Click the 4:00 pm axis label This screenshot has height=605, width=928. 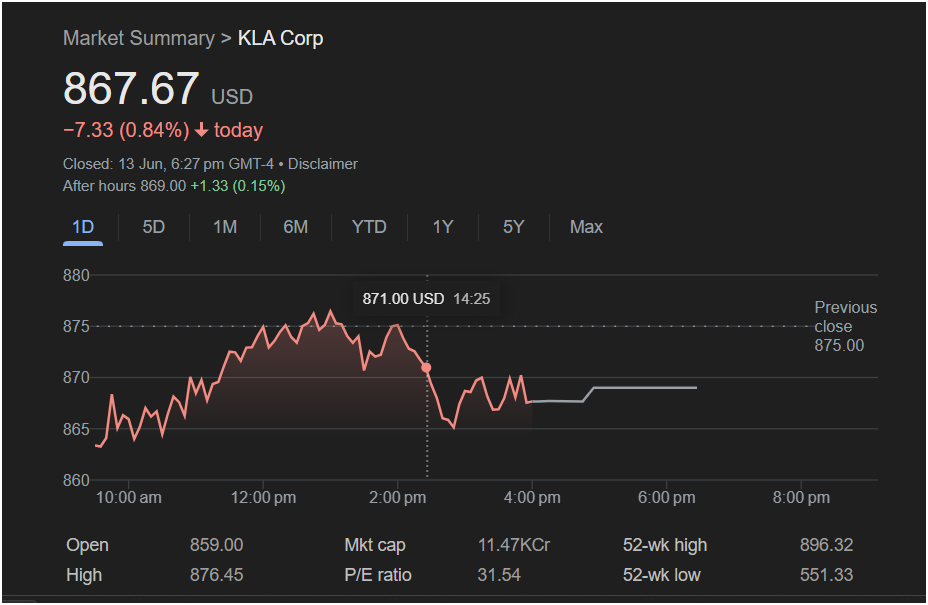(532, 497)
